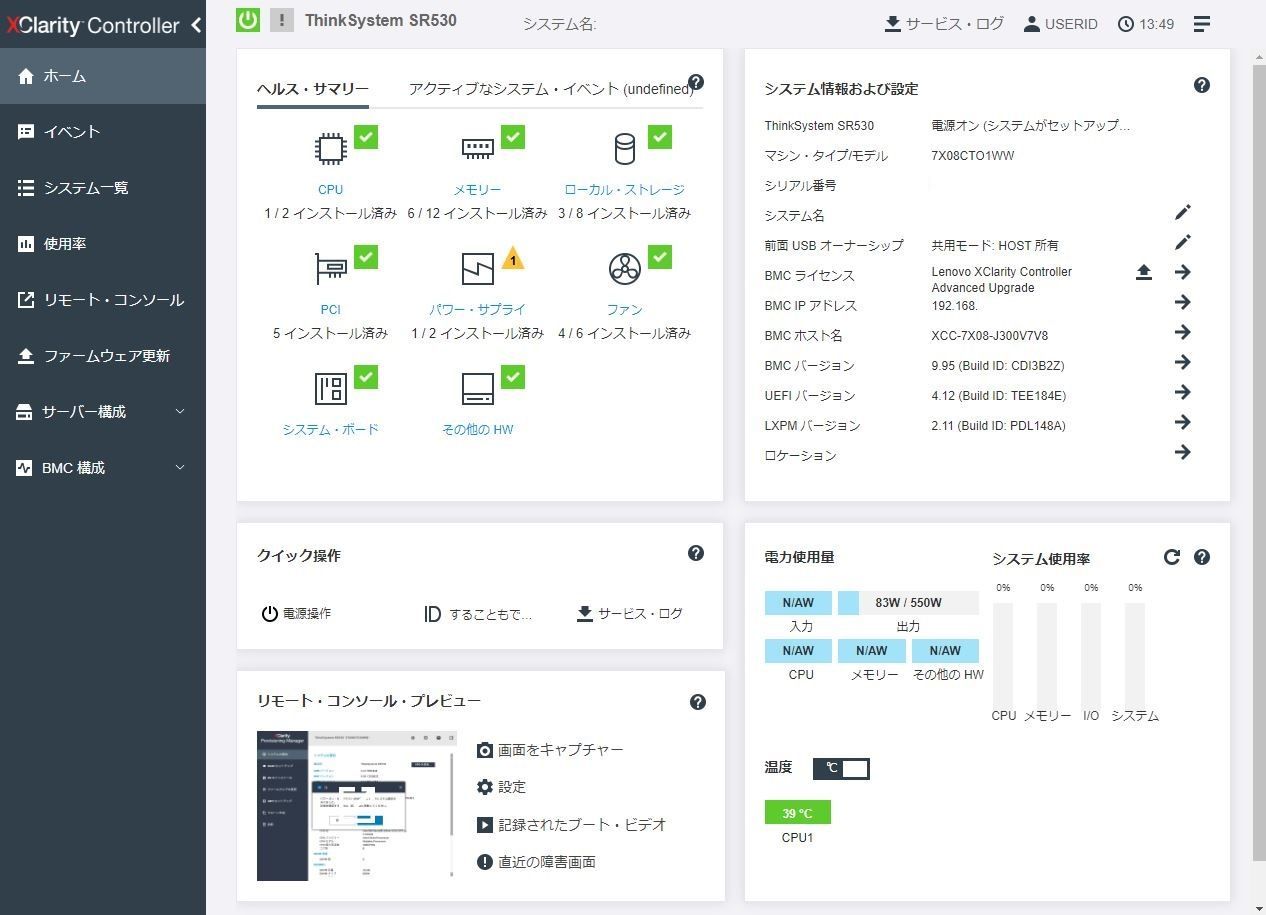Click the local storage cylinder icon
Viewport: 1266px width, 915px height.
pos(624,149)
